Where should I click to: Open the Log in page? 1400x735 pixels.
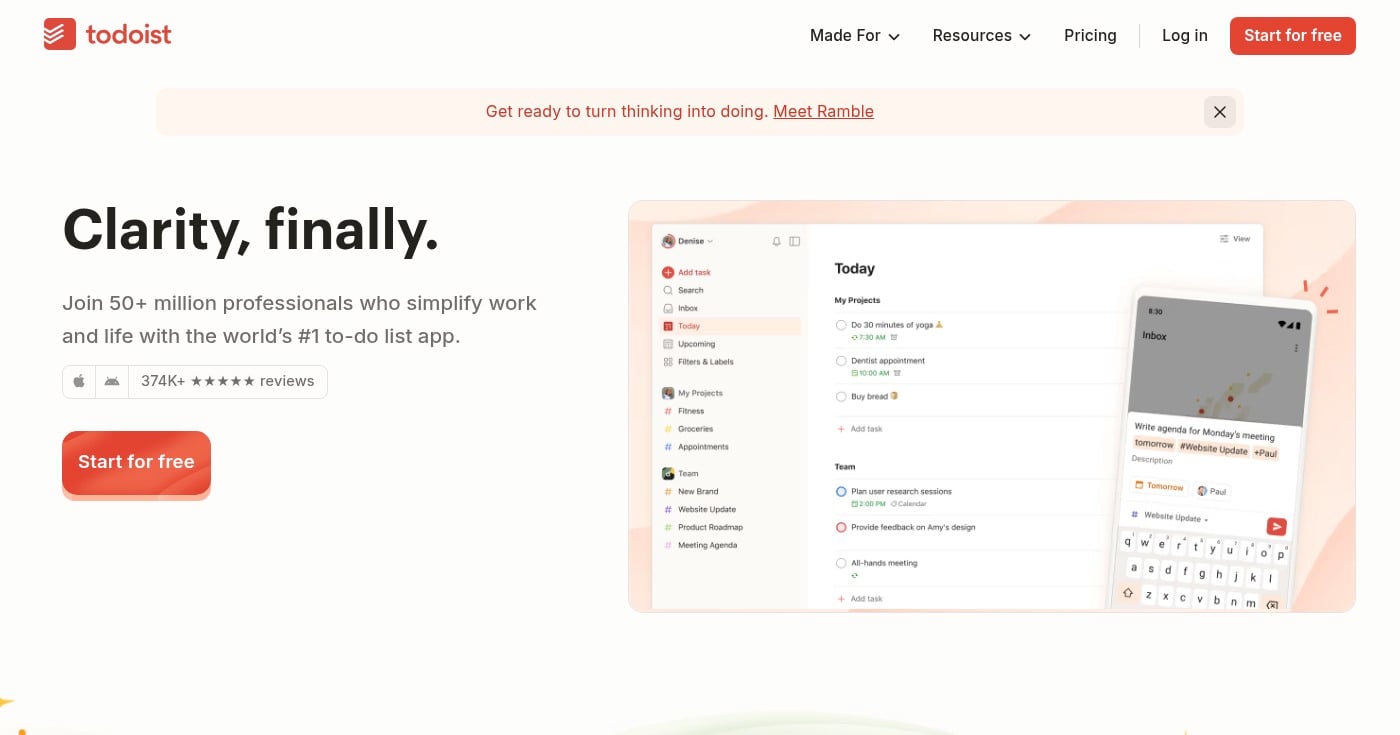1185,36
